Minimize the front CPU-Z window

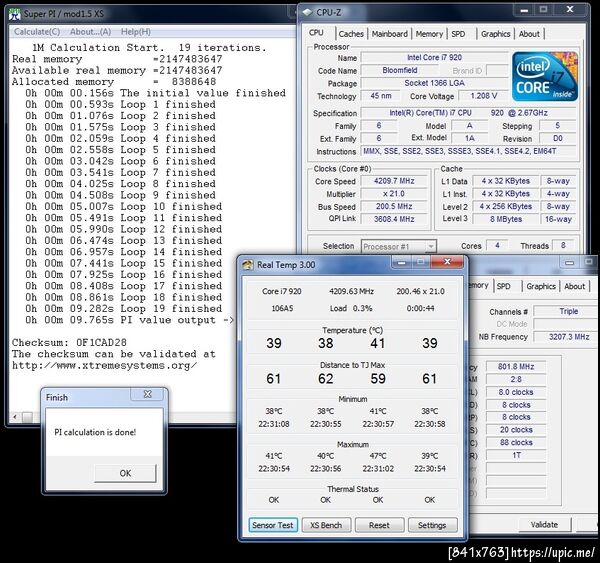click(x=524, y=10)
